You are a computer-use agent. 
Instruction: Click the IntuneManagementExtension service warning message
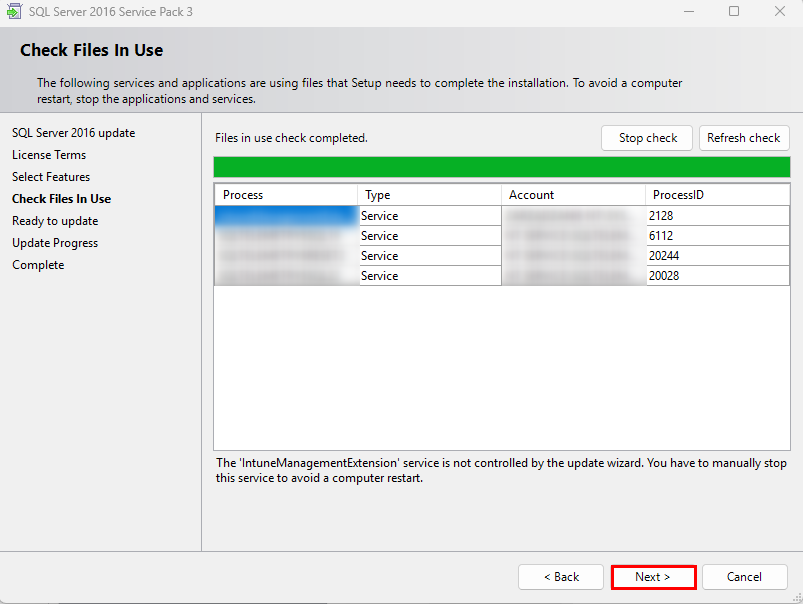[501, 471]
